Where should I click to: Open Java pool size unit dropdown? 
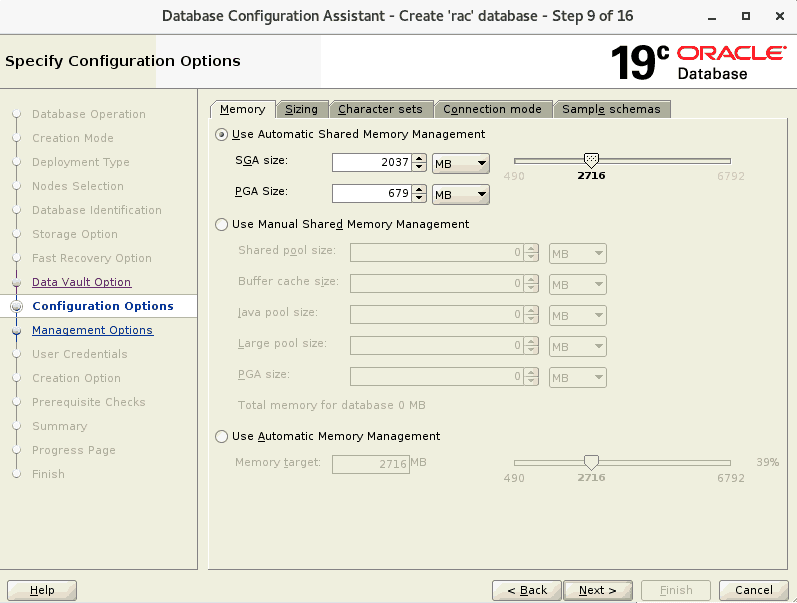pos(577,316)
